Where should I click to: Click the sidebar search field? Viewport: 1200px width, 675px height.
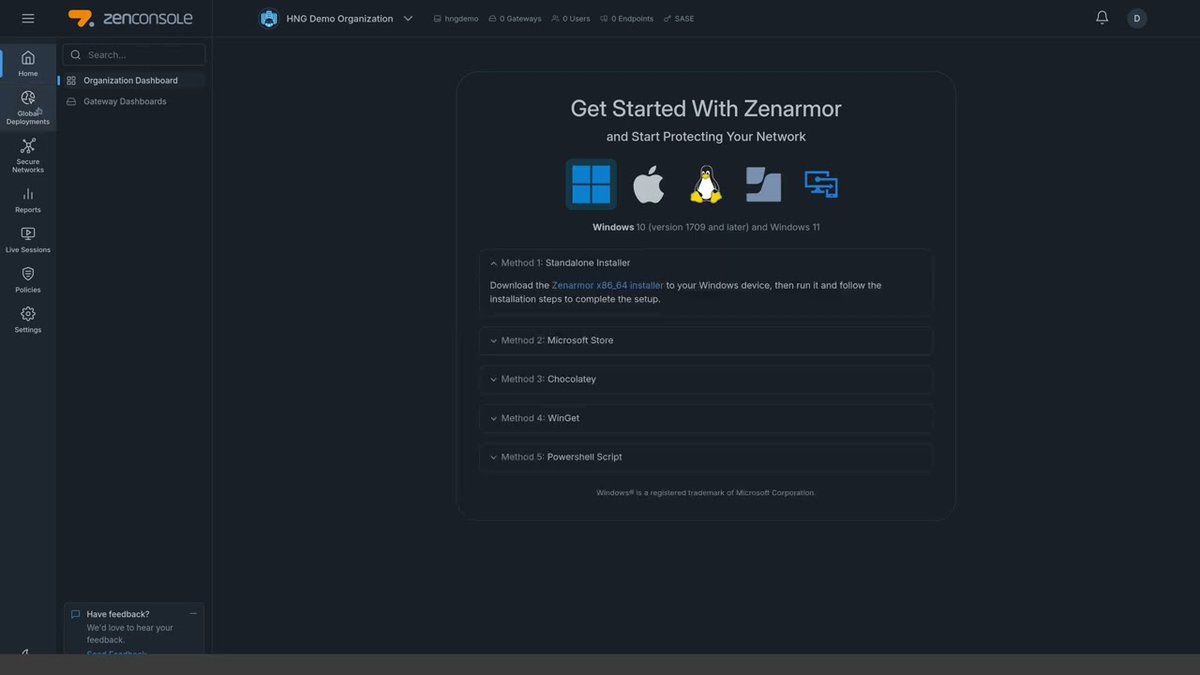click(x=134, y=55)
